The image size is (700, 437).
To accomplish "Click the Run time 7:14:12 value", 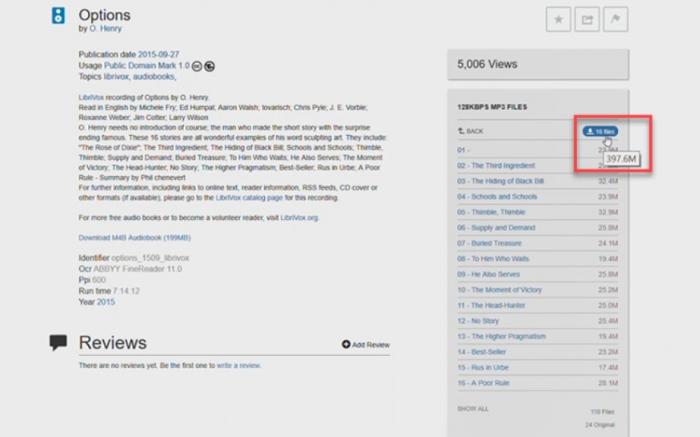I will tap(126, 291).
